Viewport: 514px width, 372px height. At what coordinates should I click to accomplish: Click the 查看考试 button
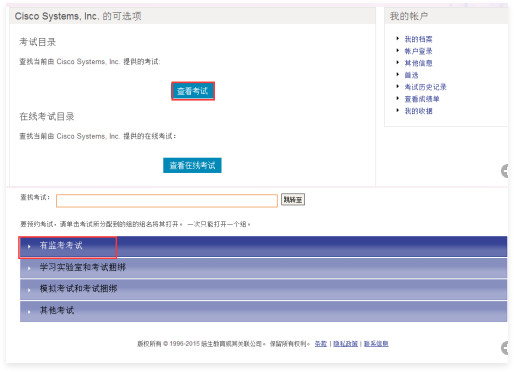pos(193,91)
